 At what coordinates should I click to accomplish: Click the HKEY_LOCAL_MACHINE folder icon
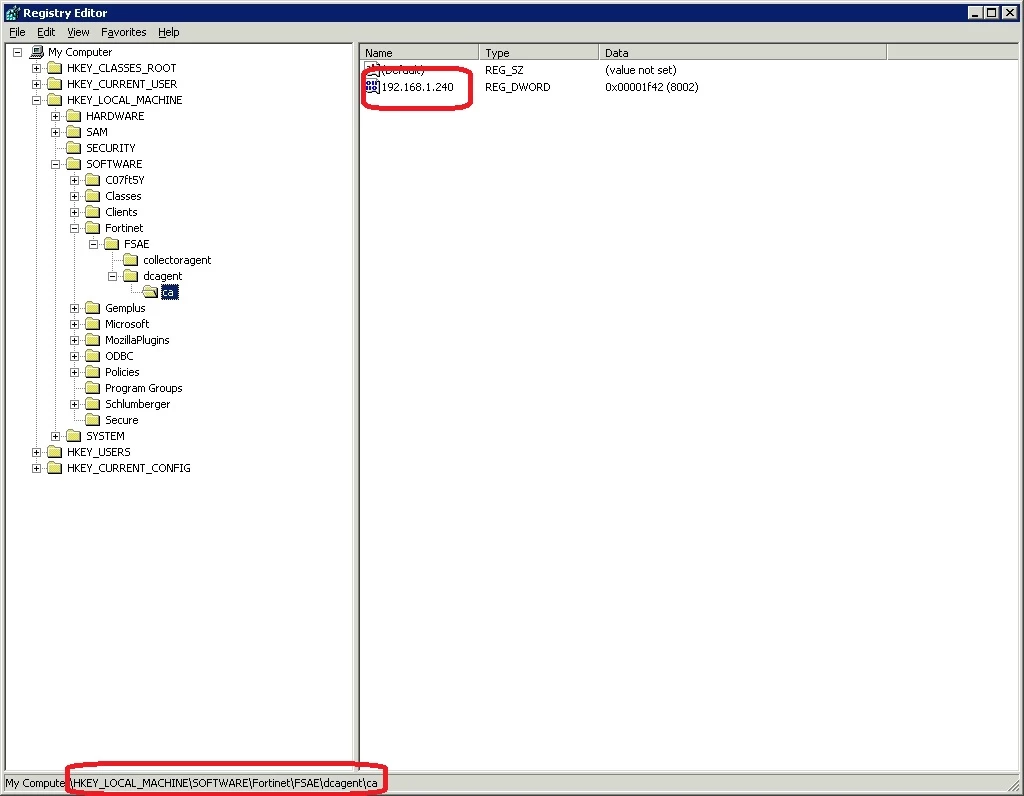[x=55, y=100]
